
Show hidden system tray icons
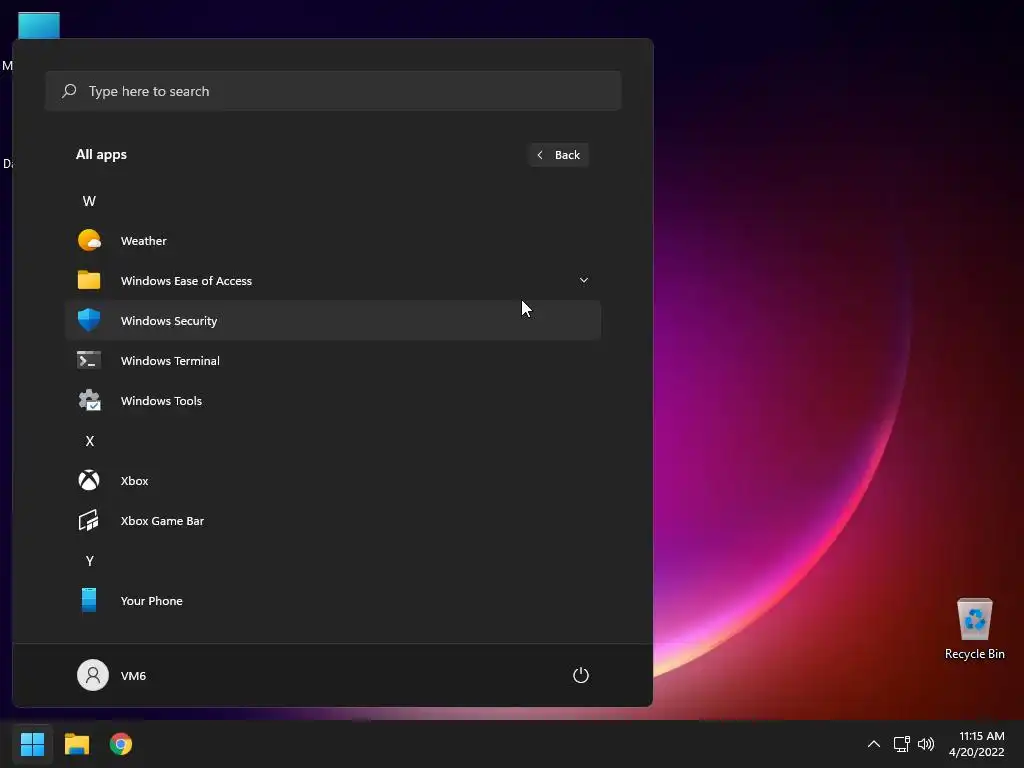click(874, 744)
